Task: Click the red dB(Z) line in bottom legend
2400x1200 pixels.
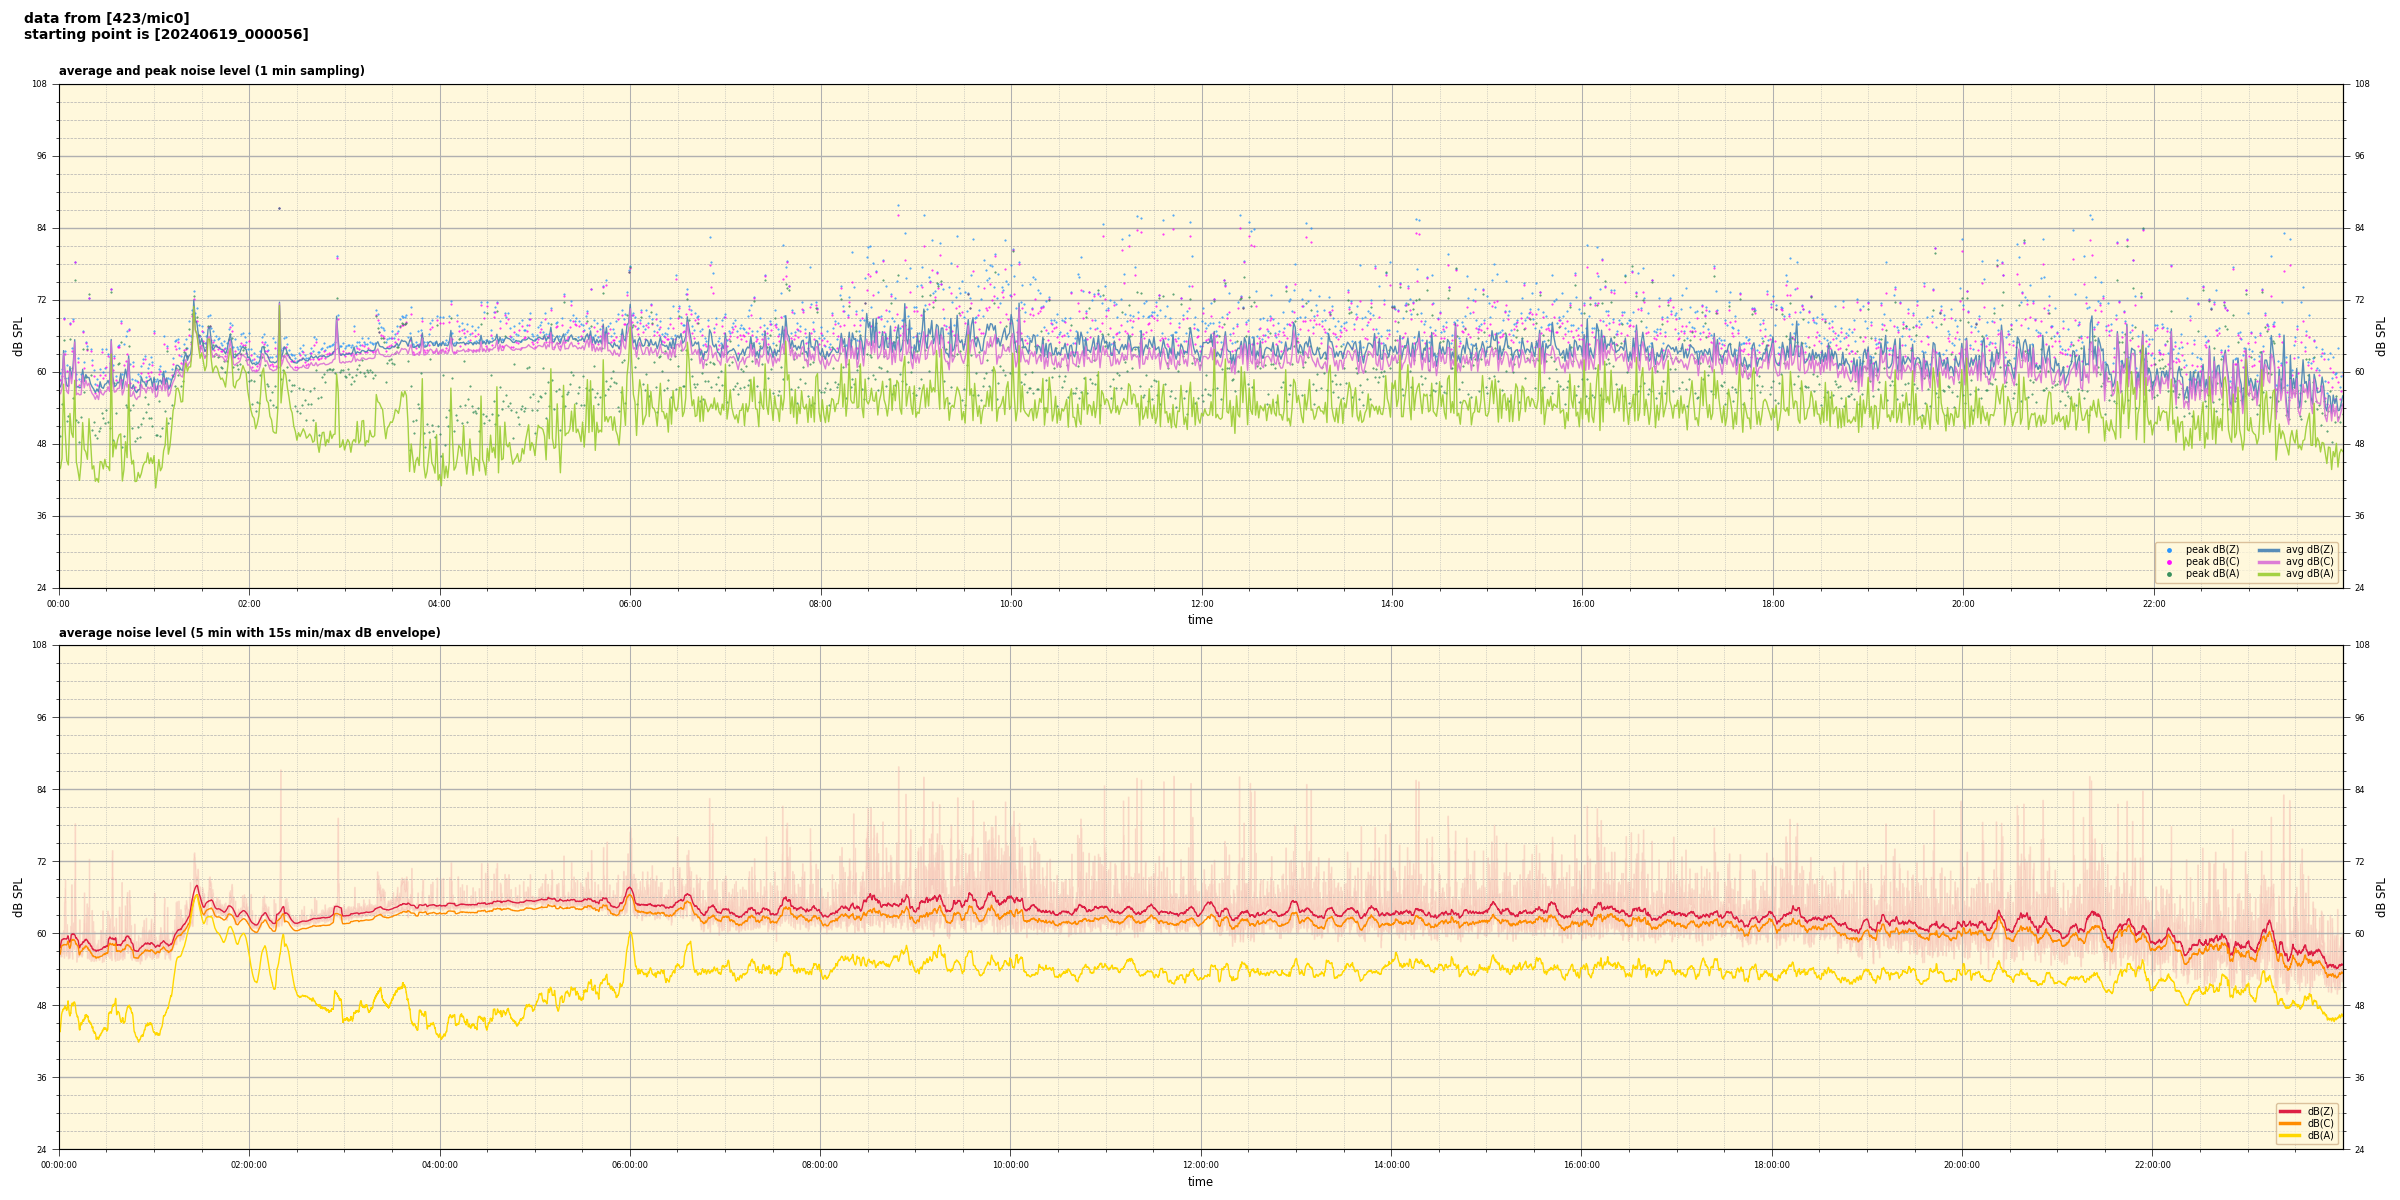Action: [x=2289, y=1111]
